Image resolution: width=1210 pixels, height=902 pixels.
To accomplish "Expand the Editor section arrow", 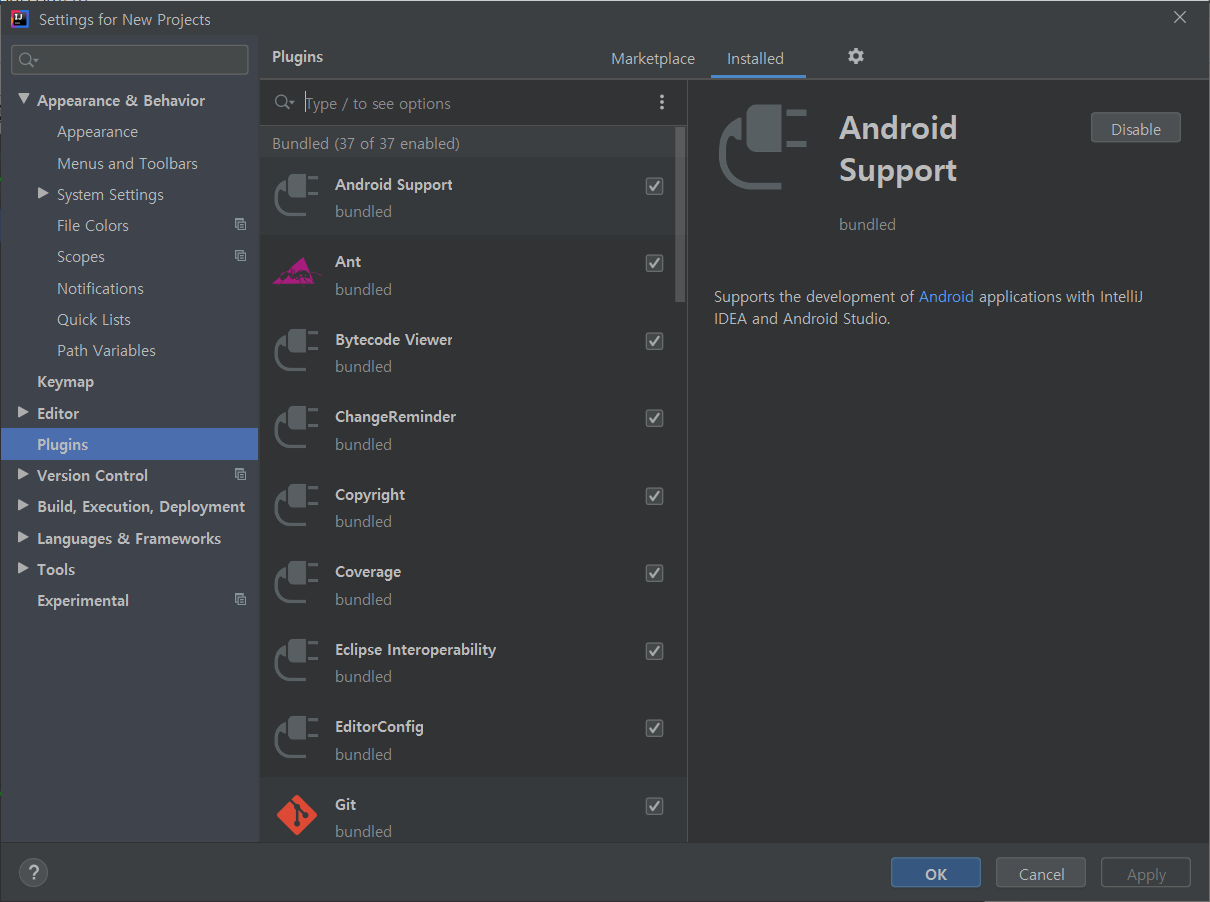I will tap(23, 412).
